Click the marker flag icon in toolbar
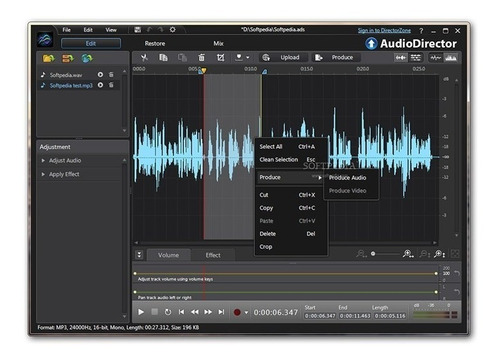500x361 pixels. [x=239, y=57]
